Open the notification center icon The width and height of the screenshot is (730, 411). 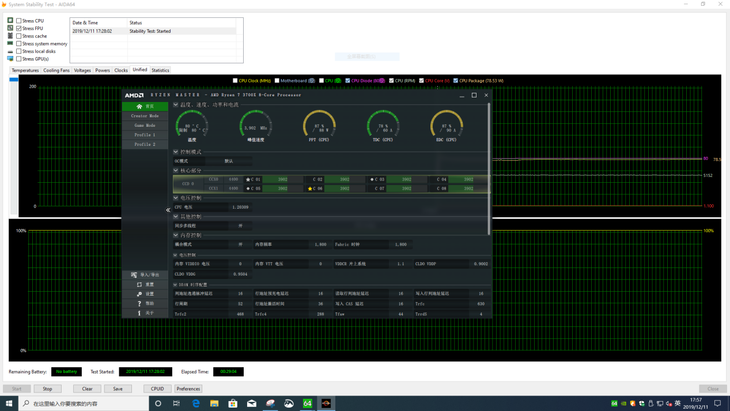[717, 403]
